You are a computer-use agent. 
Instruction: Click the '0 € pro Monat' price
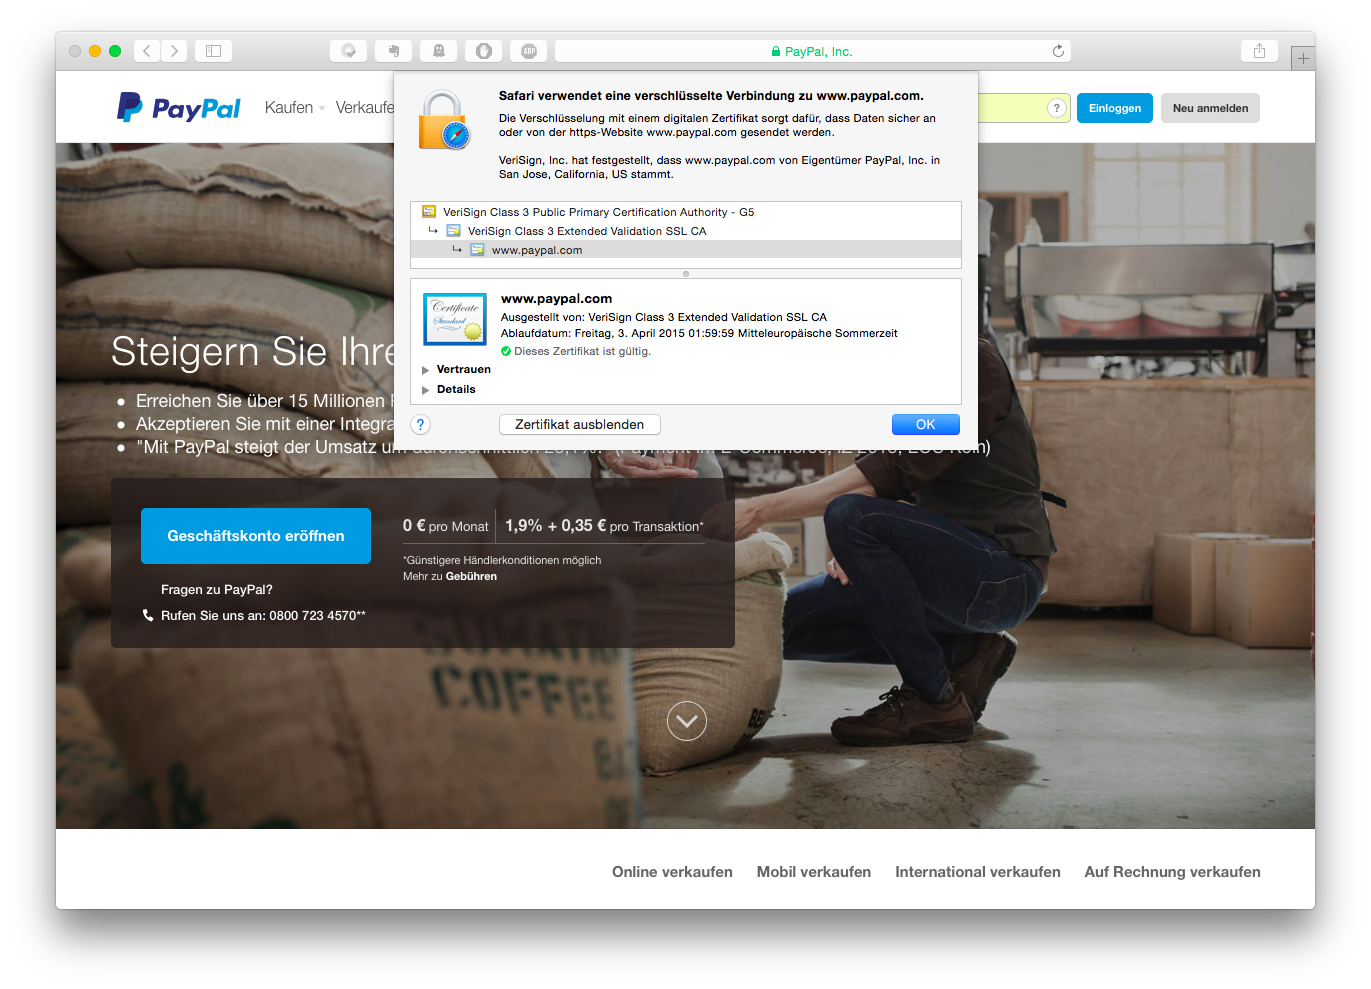pyautogui.click(x=446, y=526)
